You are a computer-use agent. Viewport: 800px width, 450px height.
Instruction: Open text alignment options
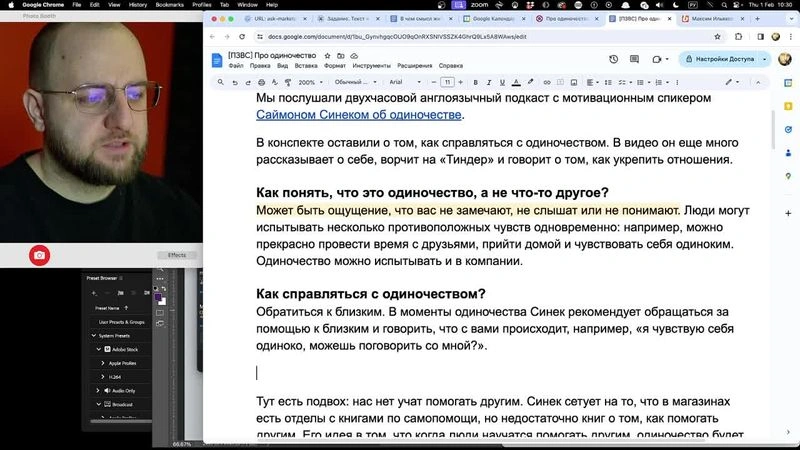(592, 82)
